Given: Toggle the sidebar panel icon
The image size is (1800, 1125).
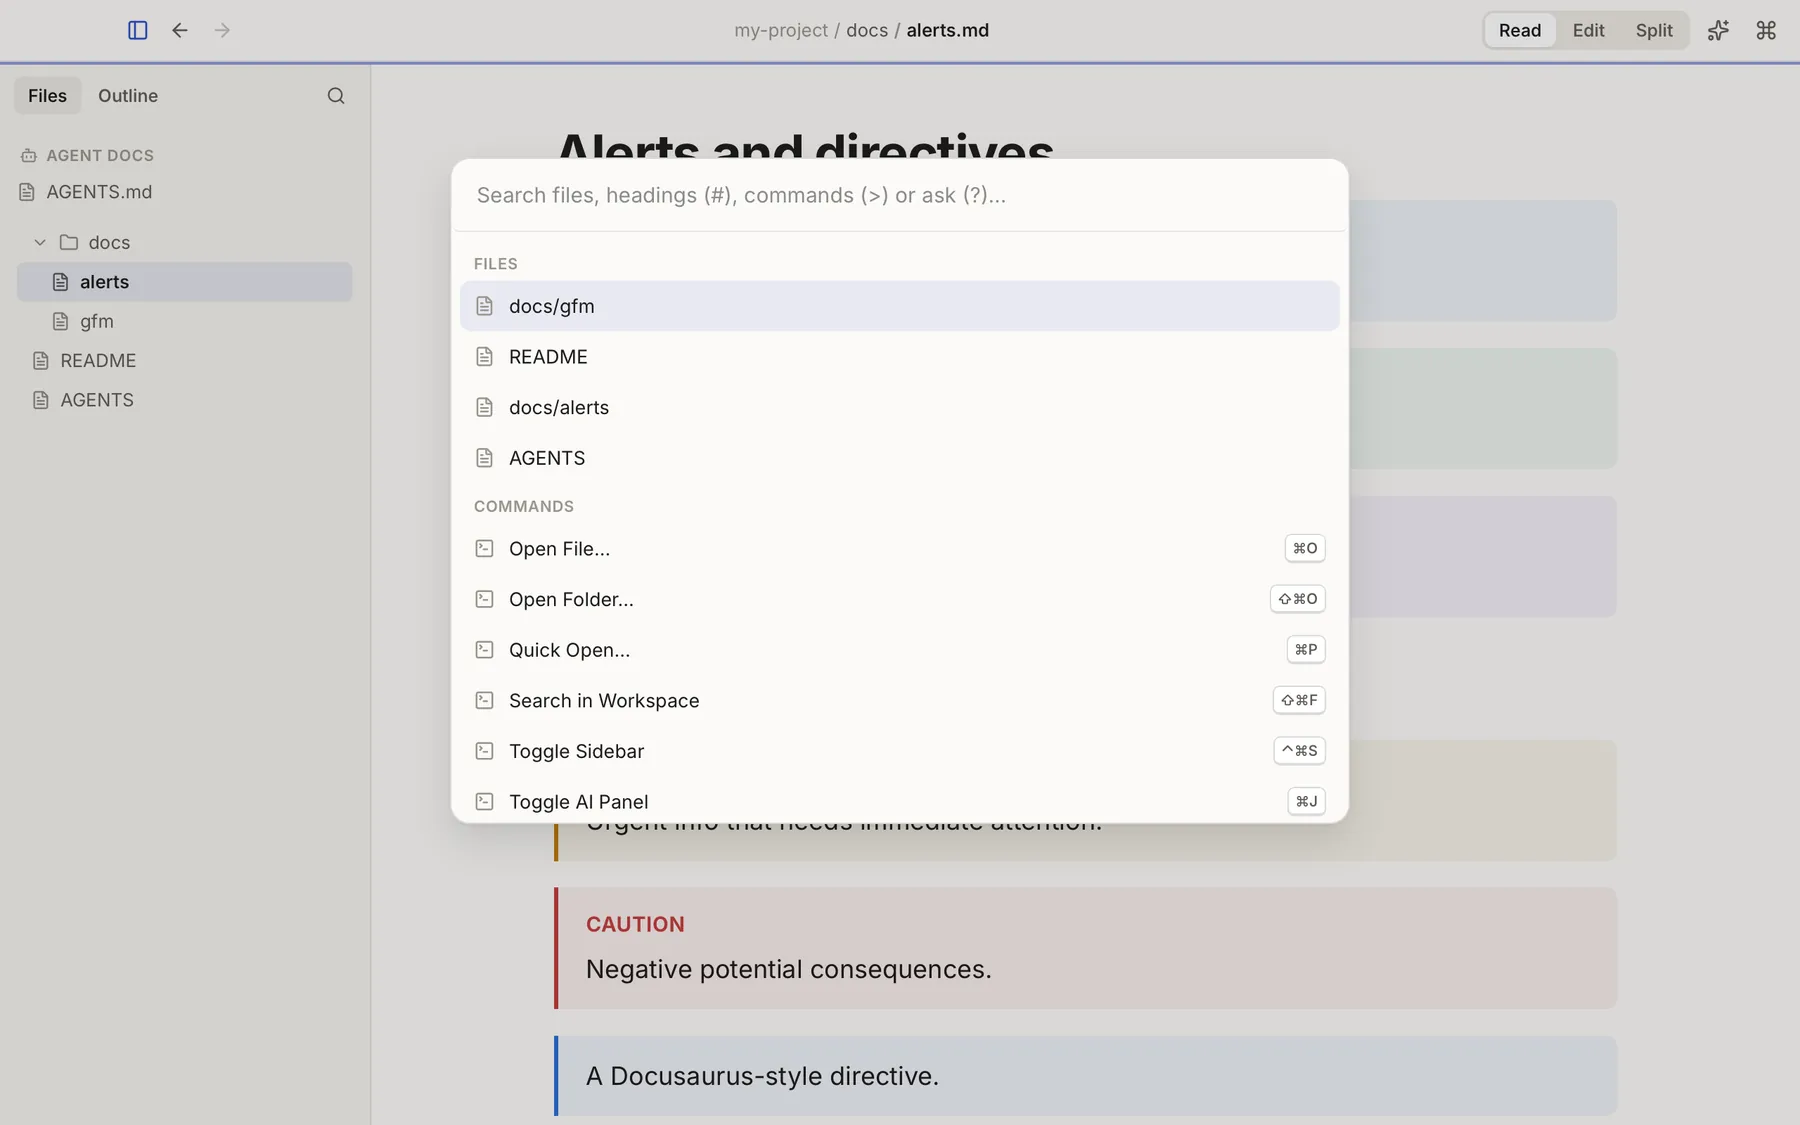Looking at the screenshot, I should click(138, 30).
